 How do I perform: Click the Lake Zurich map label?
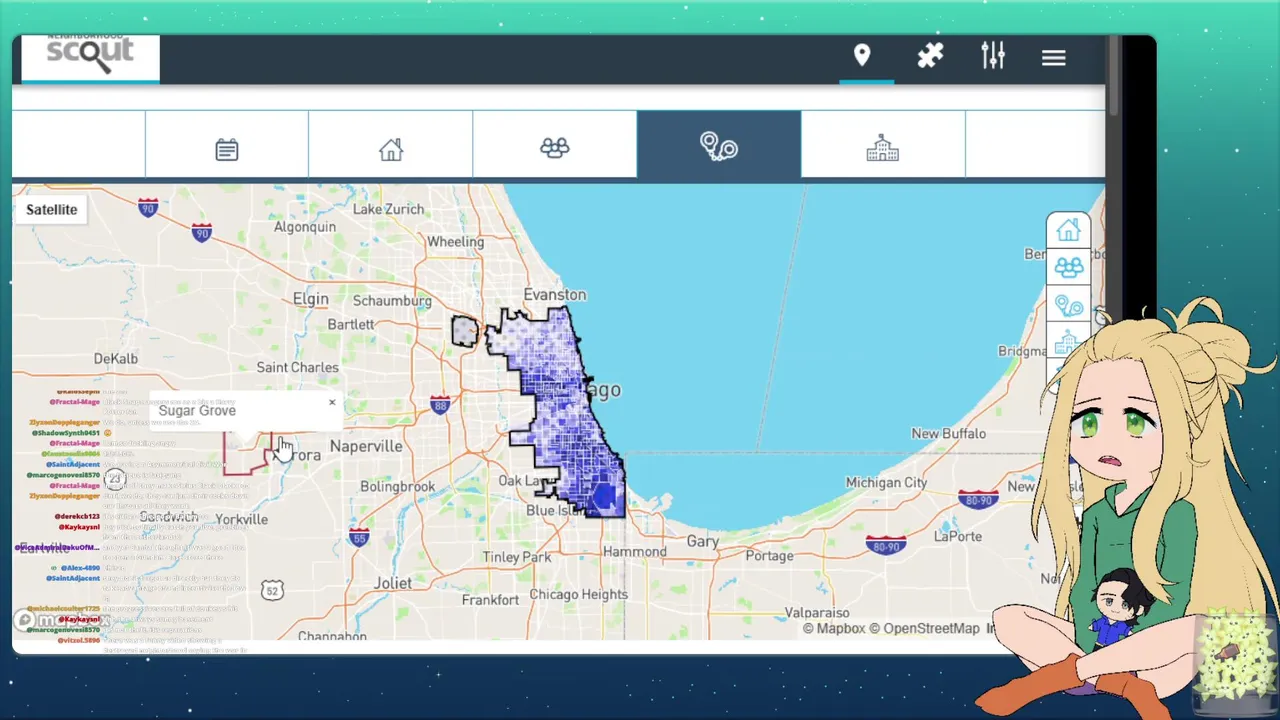pos(388,209)
